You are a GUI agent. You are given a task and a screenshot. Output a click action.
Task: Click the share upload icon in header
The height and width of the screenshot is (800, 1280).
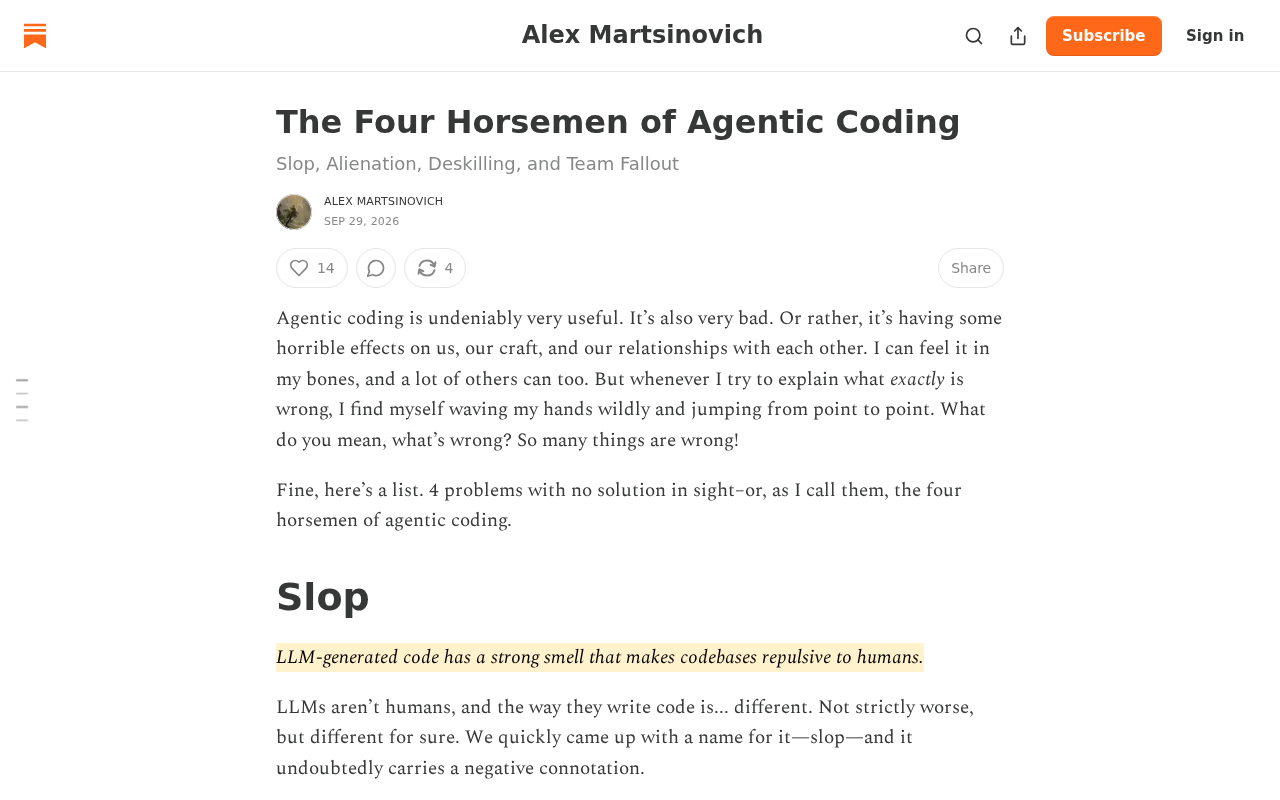(1018, 36)
